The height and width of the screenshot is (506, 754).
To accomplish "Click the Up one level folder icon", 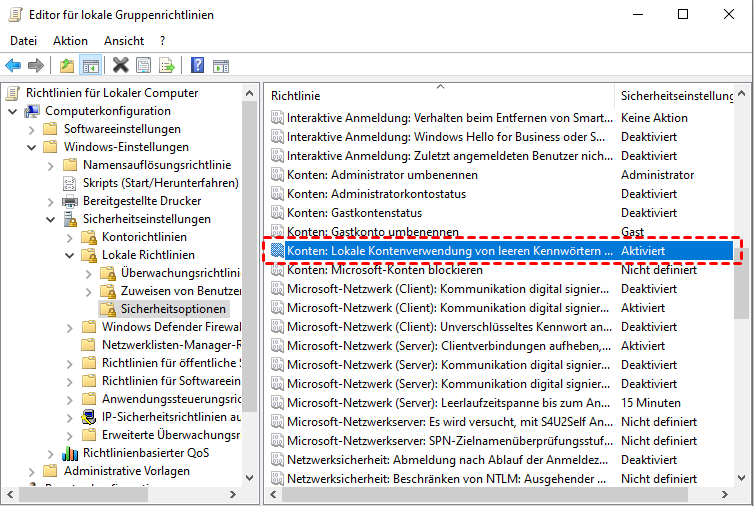I will point(67,66).
